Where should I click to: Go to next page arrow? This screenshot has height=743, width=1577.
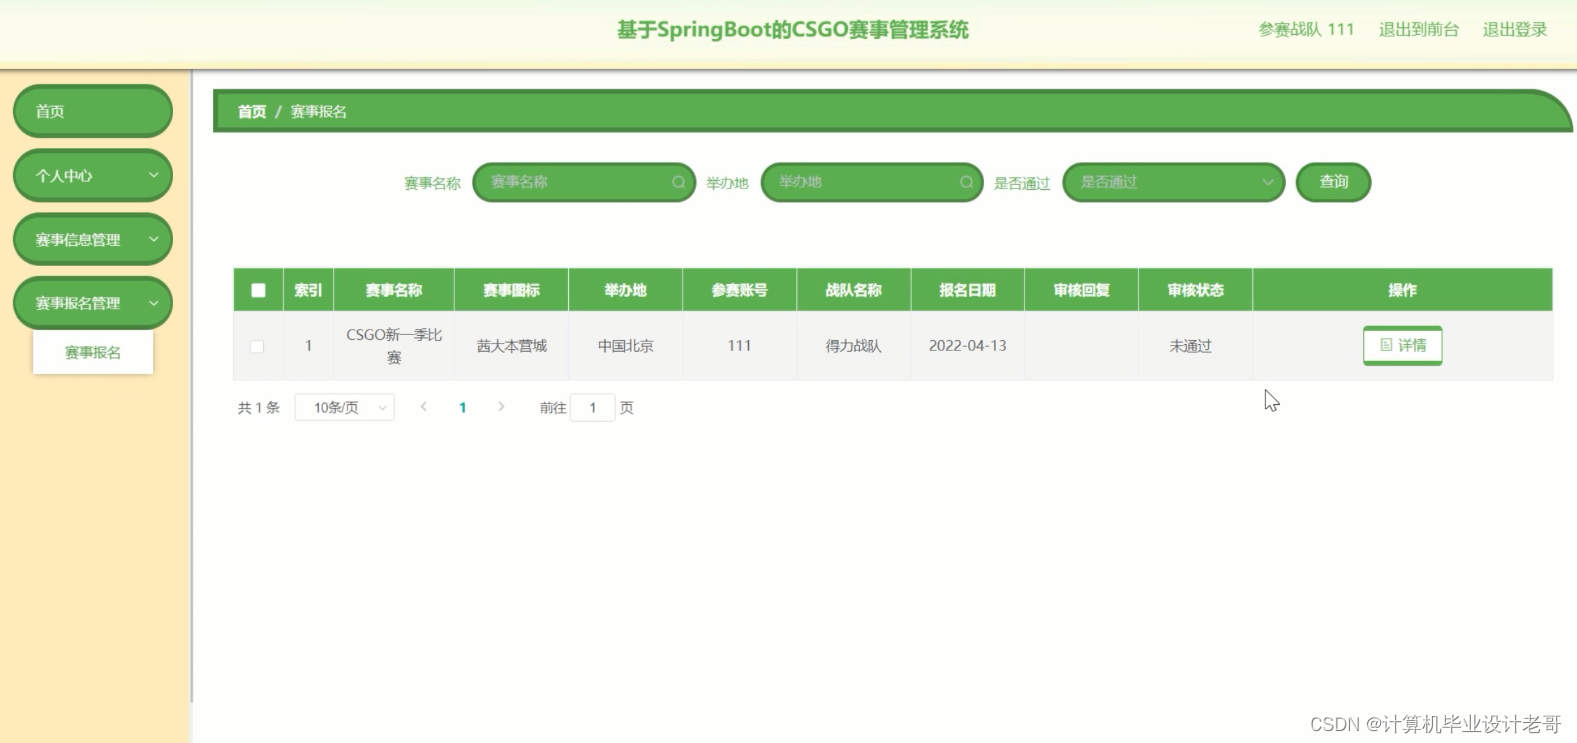tap(501, 407)
